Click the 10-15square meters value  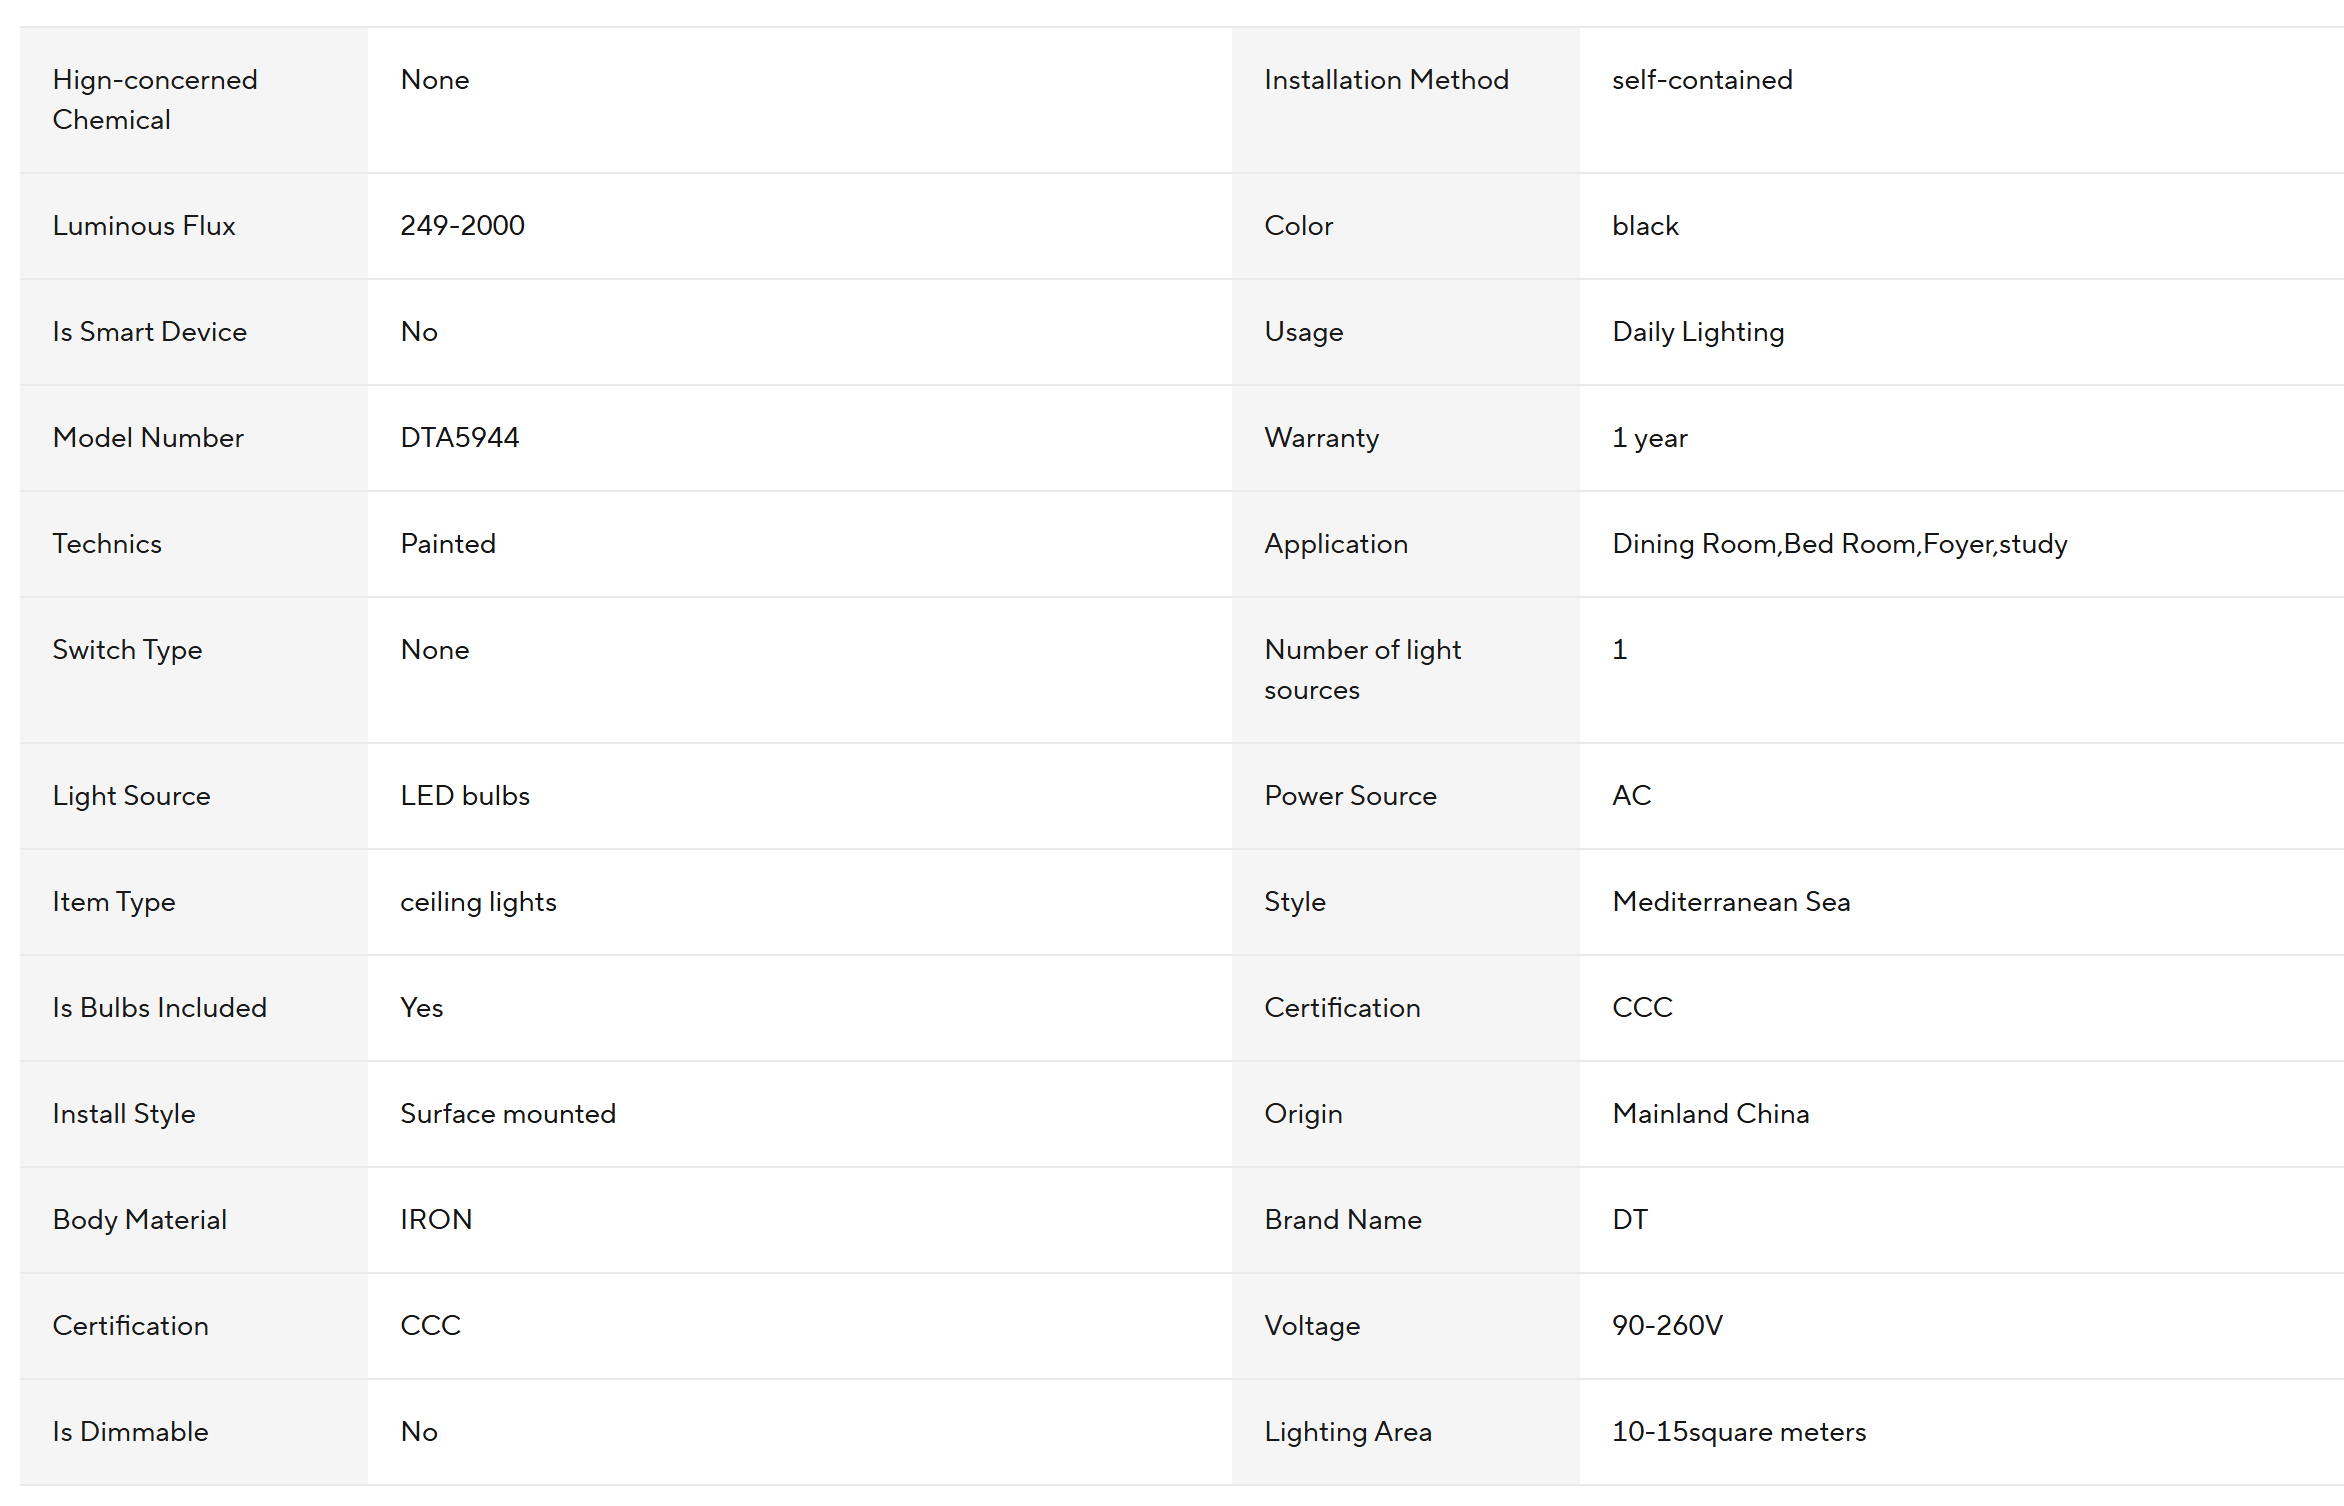point(1738,1432)
